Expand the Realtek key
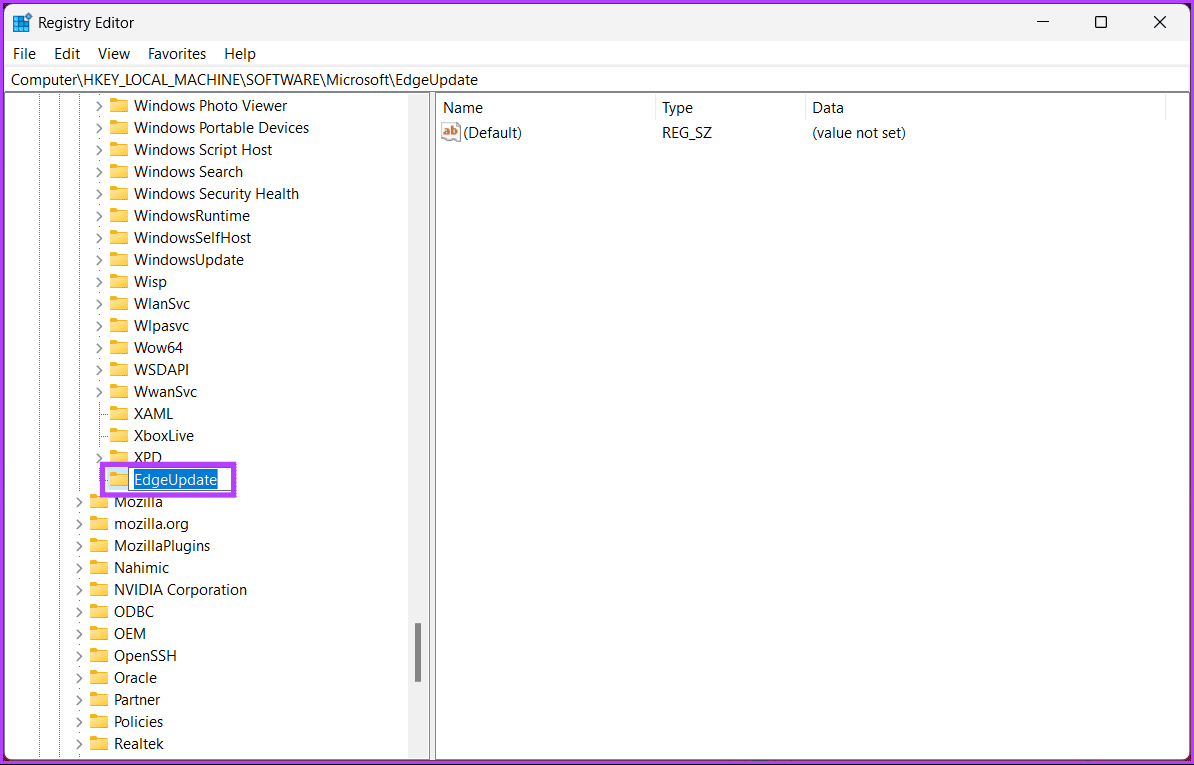Viewport: 1194px width, 765px height. [x=79, y=744]
